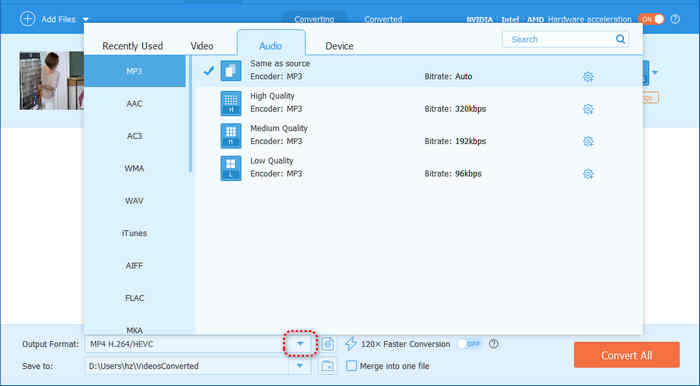Select AAC in format list
700x386 pixels.
[x=135, y=104]
